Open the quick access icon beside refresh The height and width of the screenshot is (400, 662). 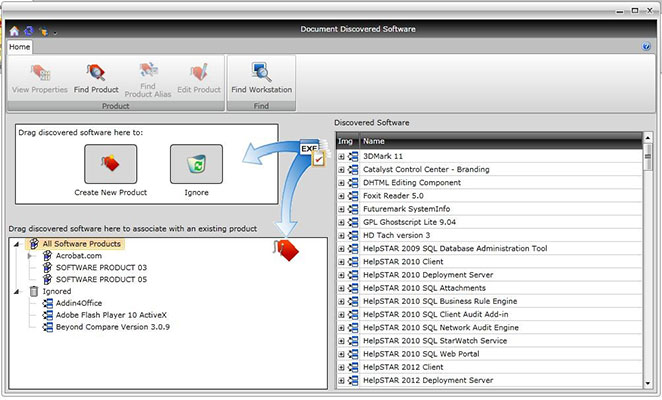click(x=43, y=31)
